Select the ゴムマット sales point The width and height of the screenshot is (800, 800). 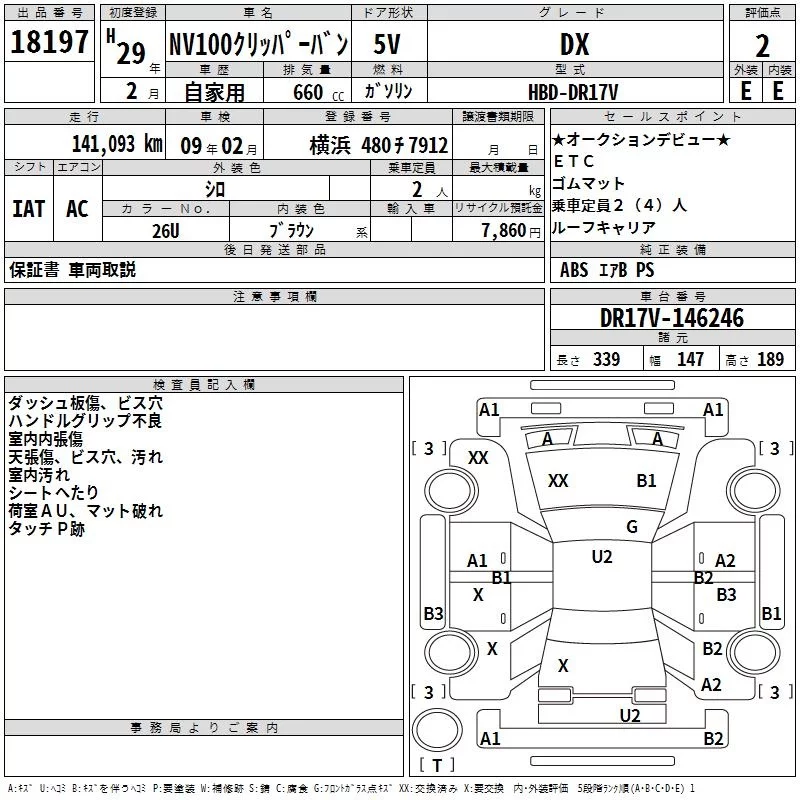[588, 183]
